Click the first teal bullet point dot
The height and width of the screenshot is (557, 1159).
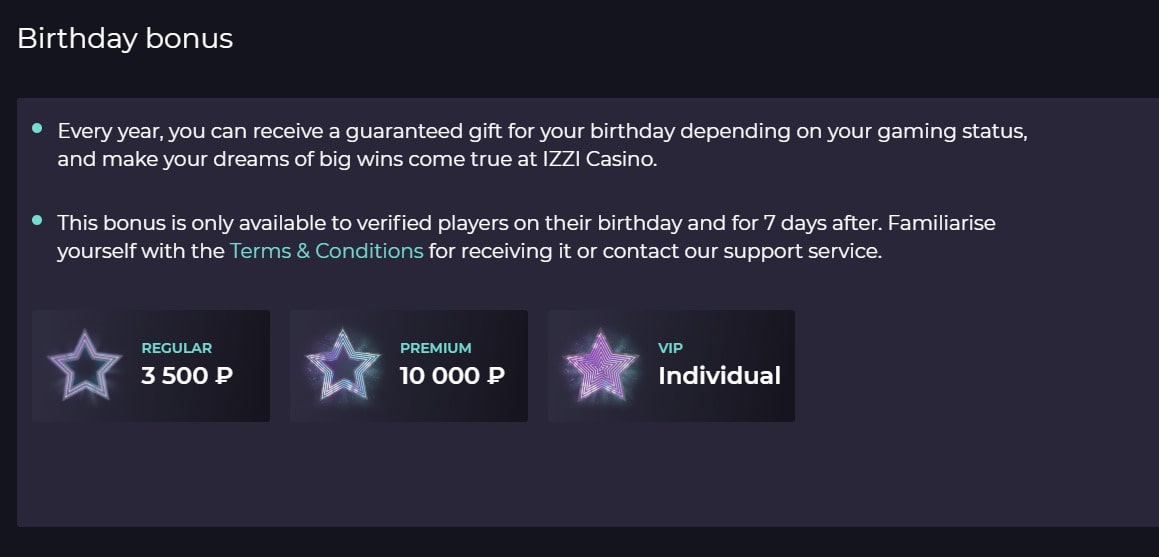point(37,129)
